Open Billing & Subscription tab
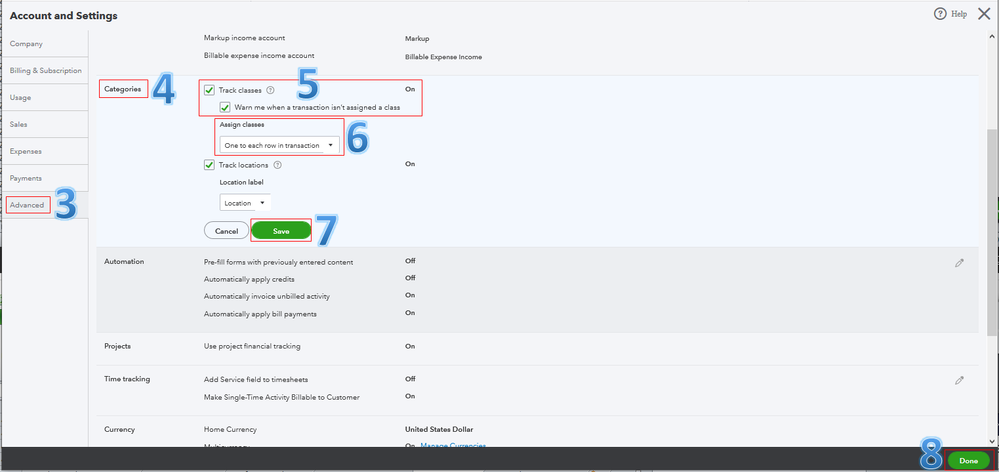999x472 pixels. 44,71
